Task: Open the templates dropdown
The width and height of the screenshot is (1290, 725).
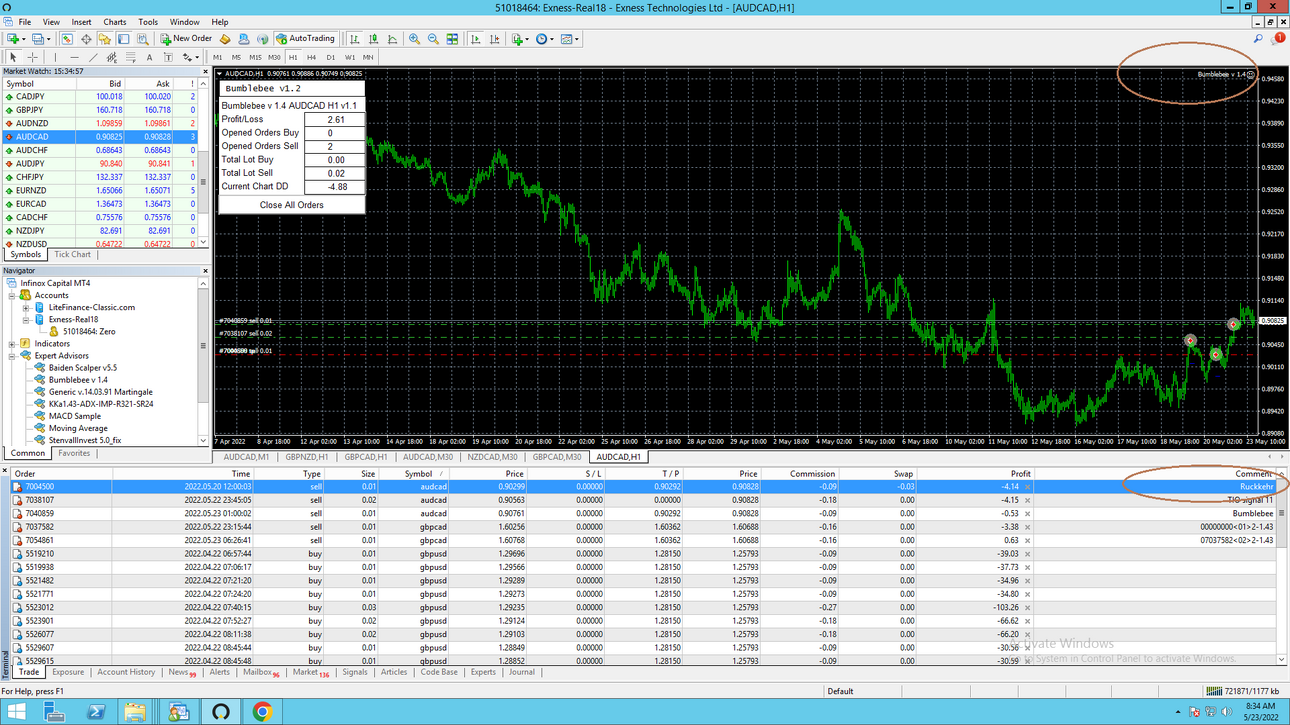Action: [x=576, y=39]
